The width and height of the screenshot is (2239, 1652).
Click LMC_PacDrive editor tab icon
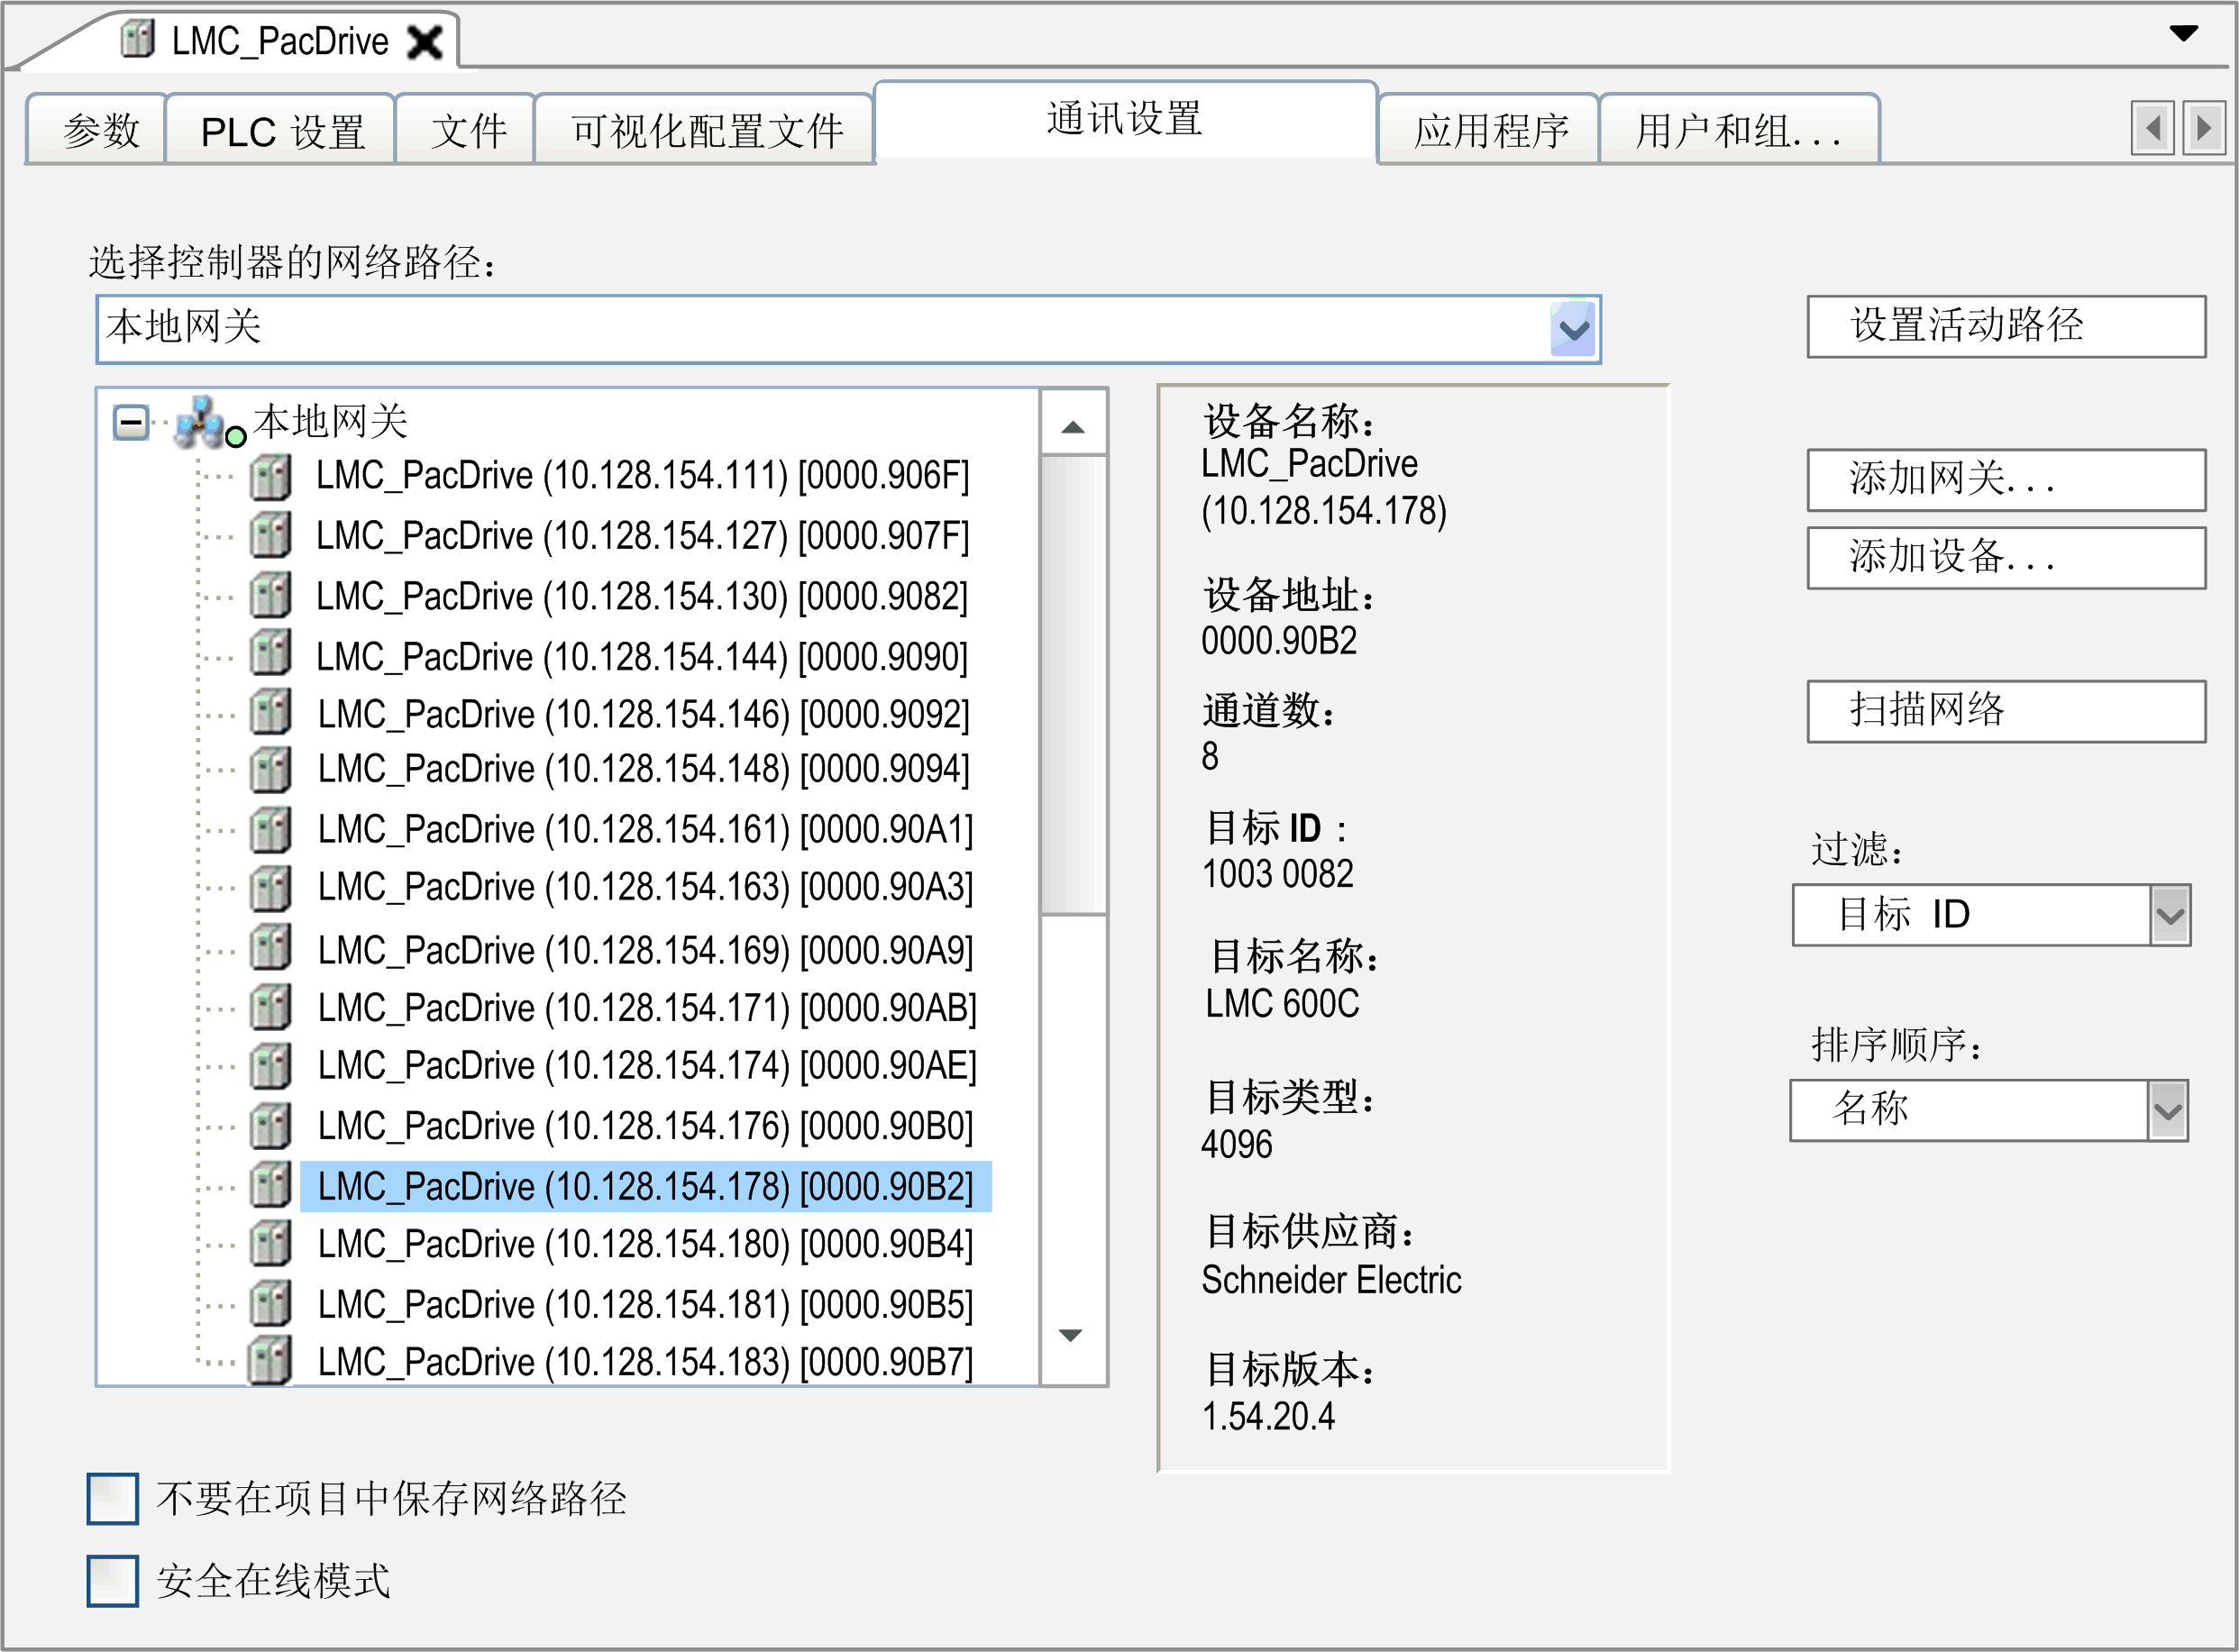[x=137, y=40]
